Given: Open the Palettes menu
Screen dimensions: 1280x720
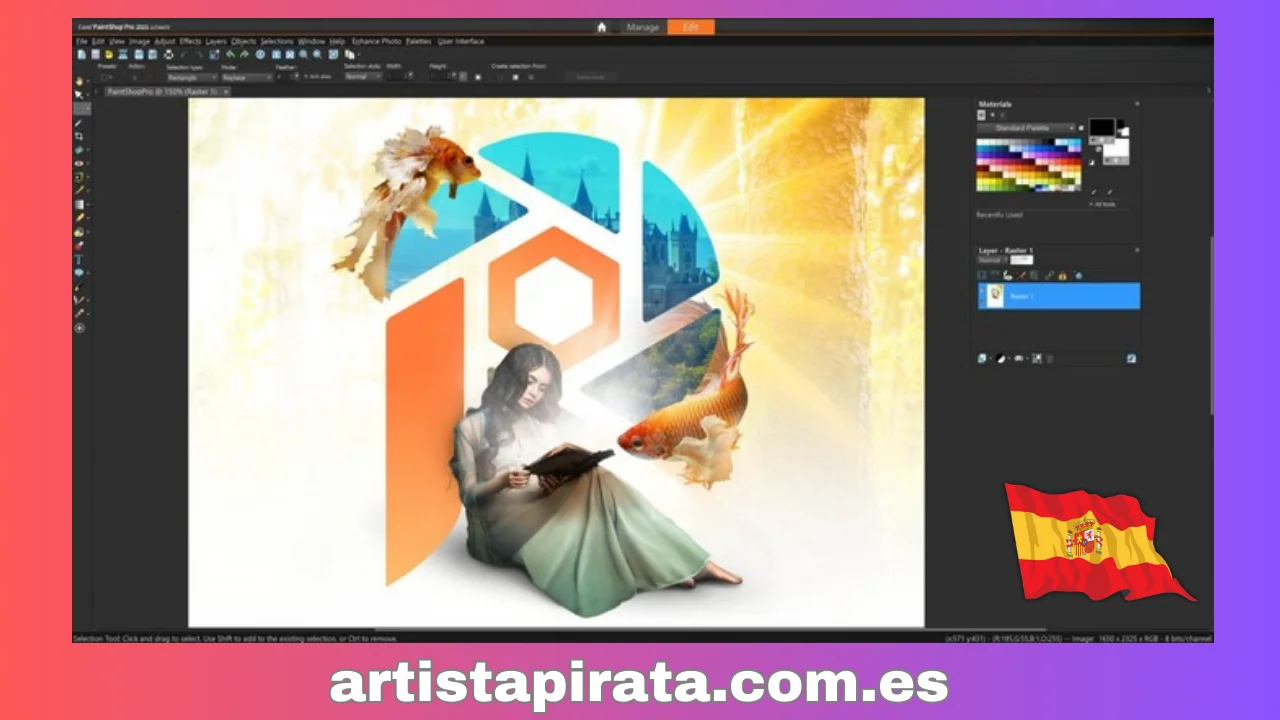Looking at the screenshot, I should point(418,41).
